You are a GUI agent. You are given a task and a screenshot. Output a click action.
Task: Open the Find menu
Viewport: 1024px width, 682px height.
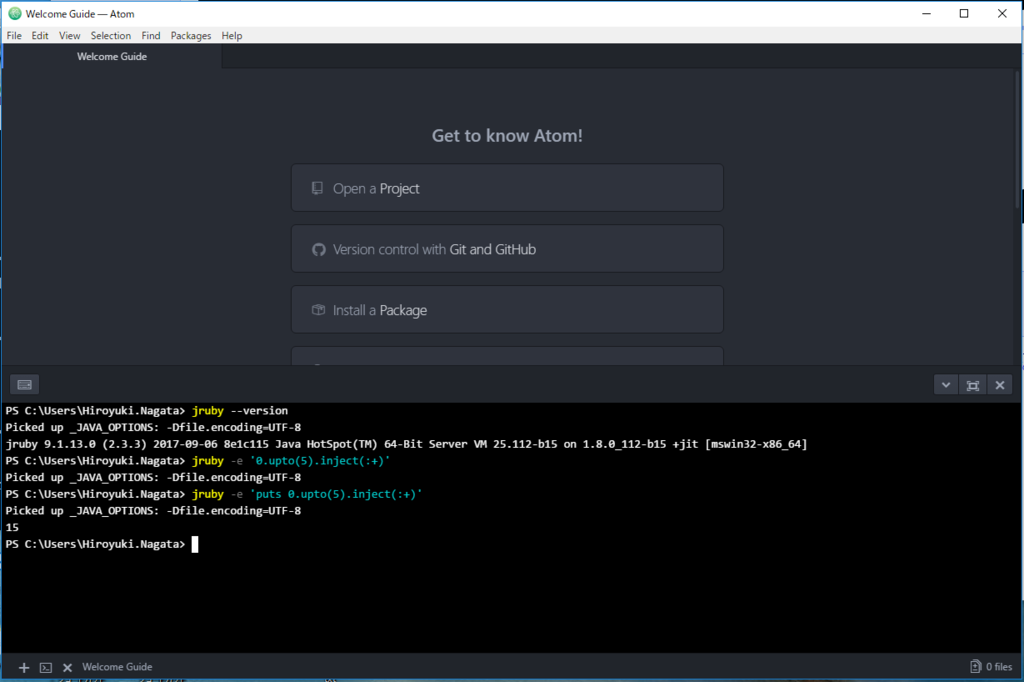coord(150,36)
